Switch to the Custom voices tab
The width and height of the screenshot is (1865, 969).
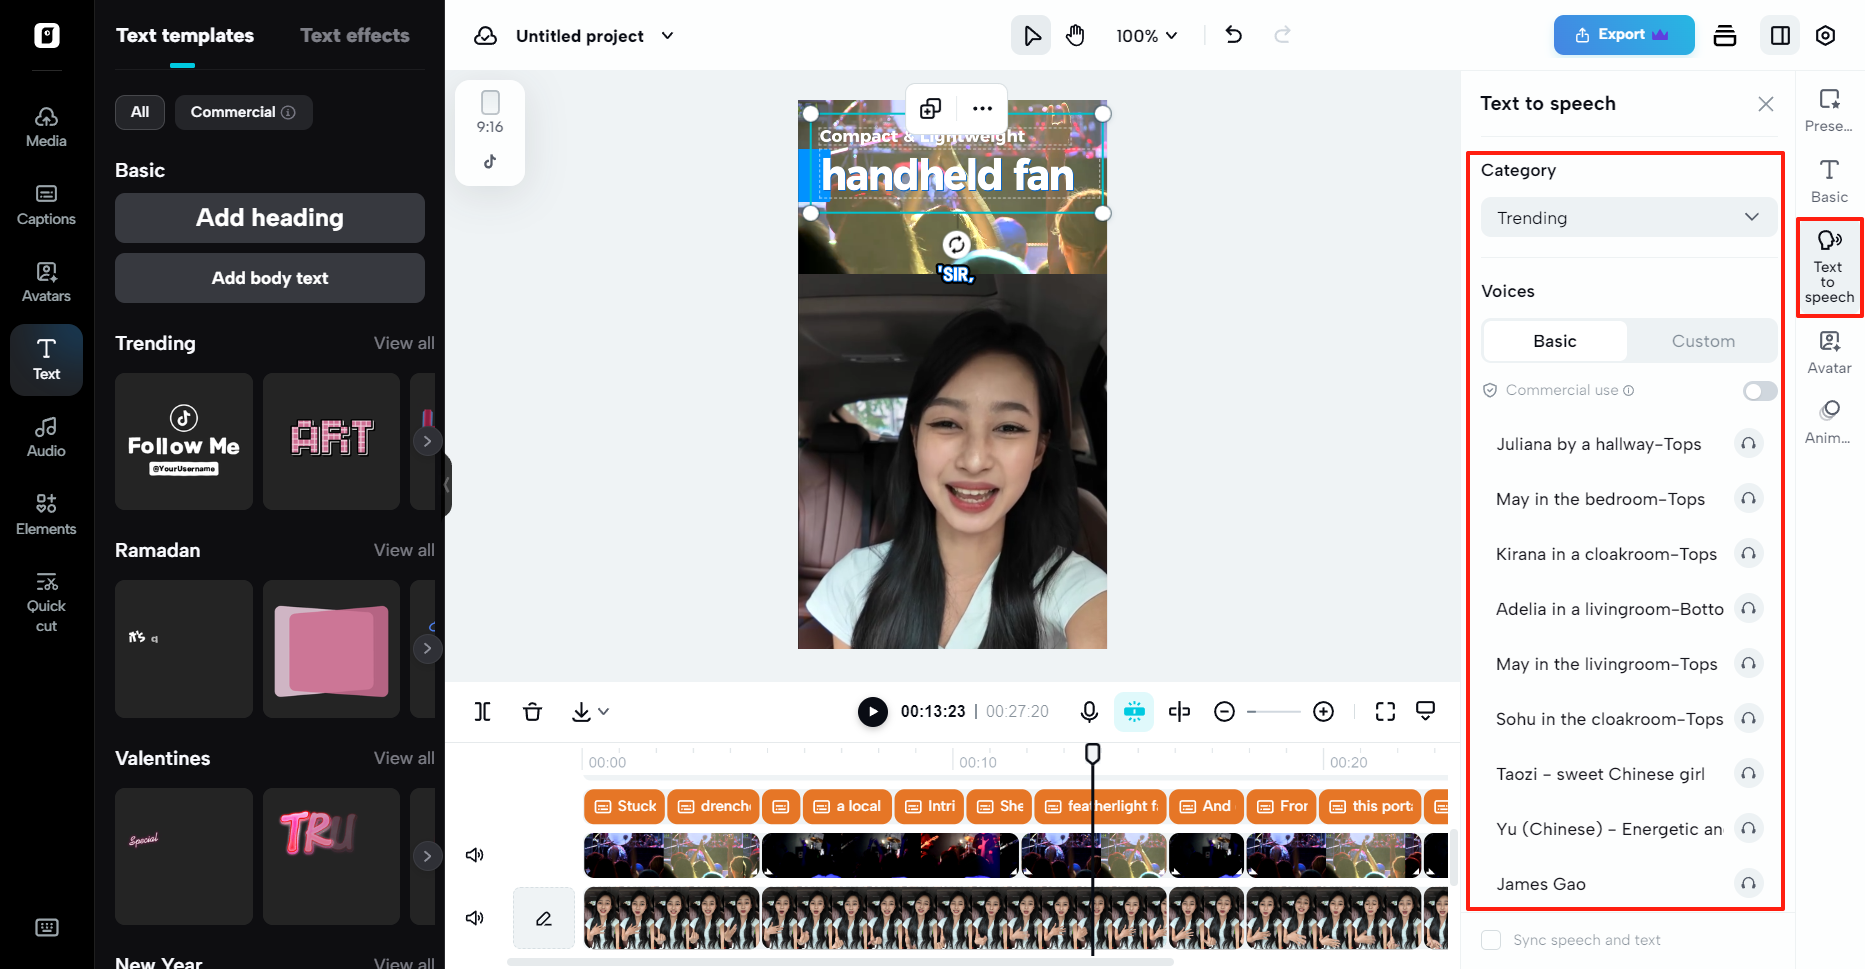coord(1702,341)
